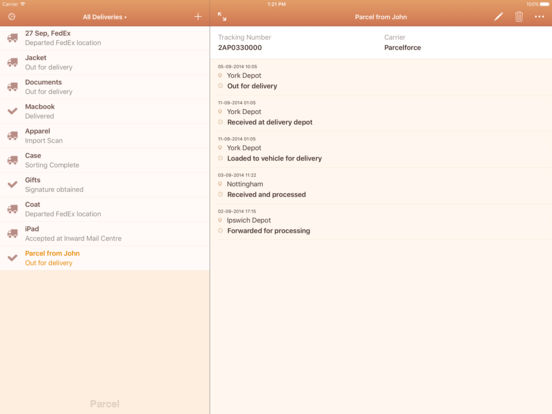Viewport: 552px width, 414px height.
Task: Click the fullscreen expand arrows icon
Action: 222,17
